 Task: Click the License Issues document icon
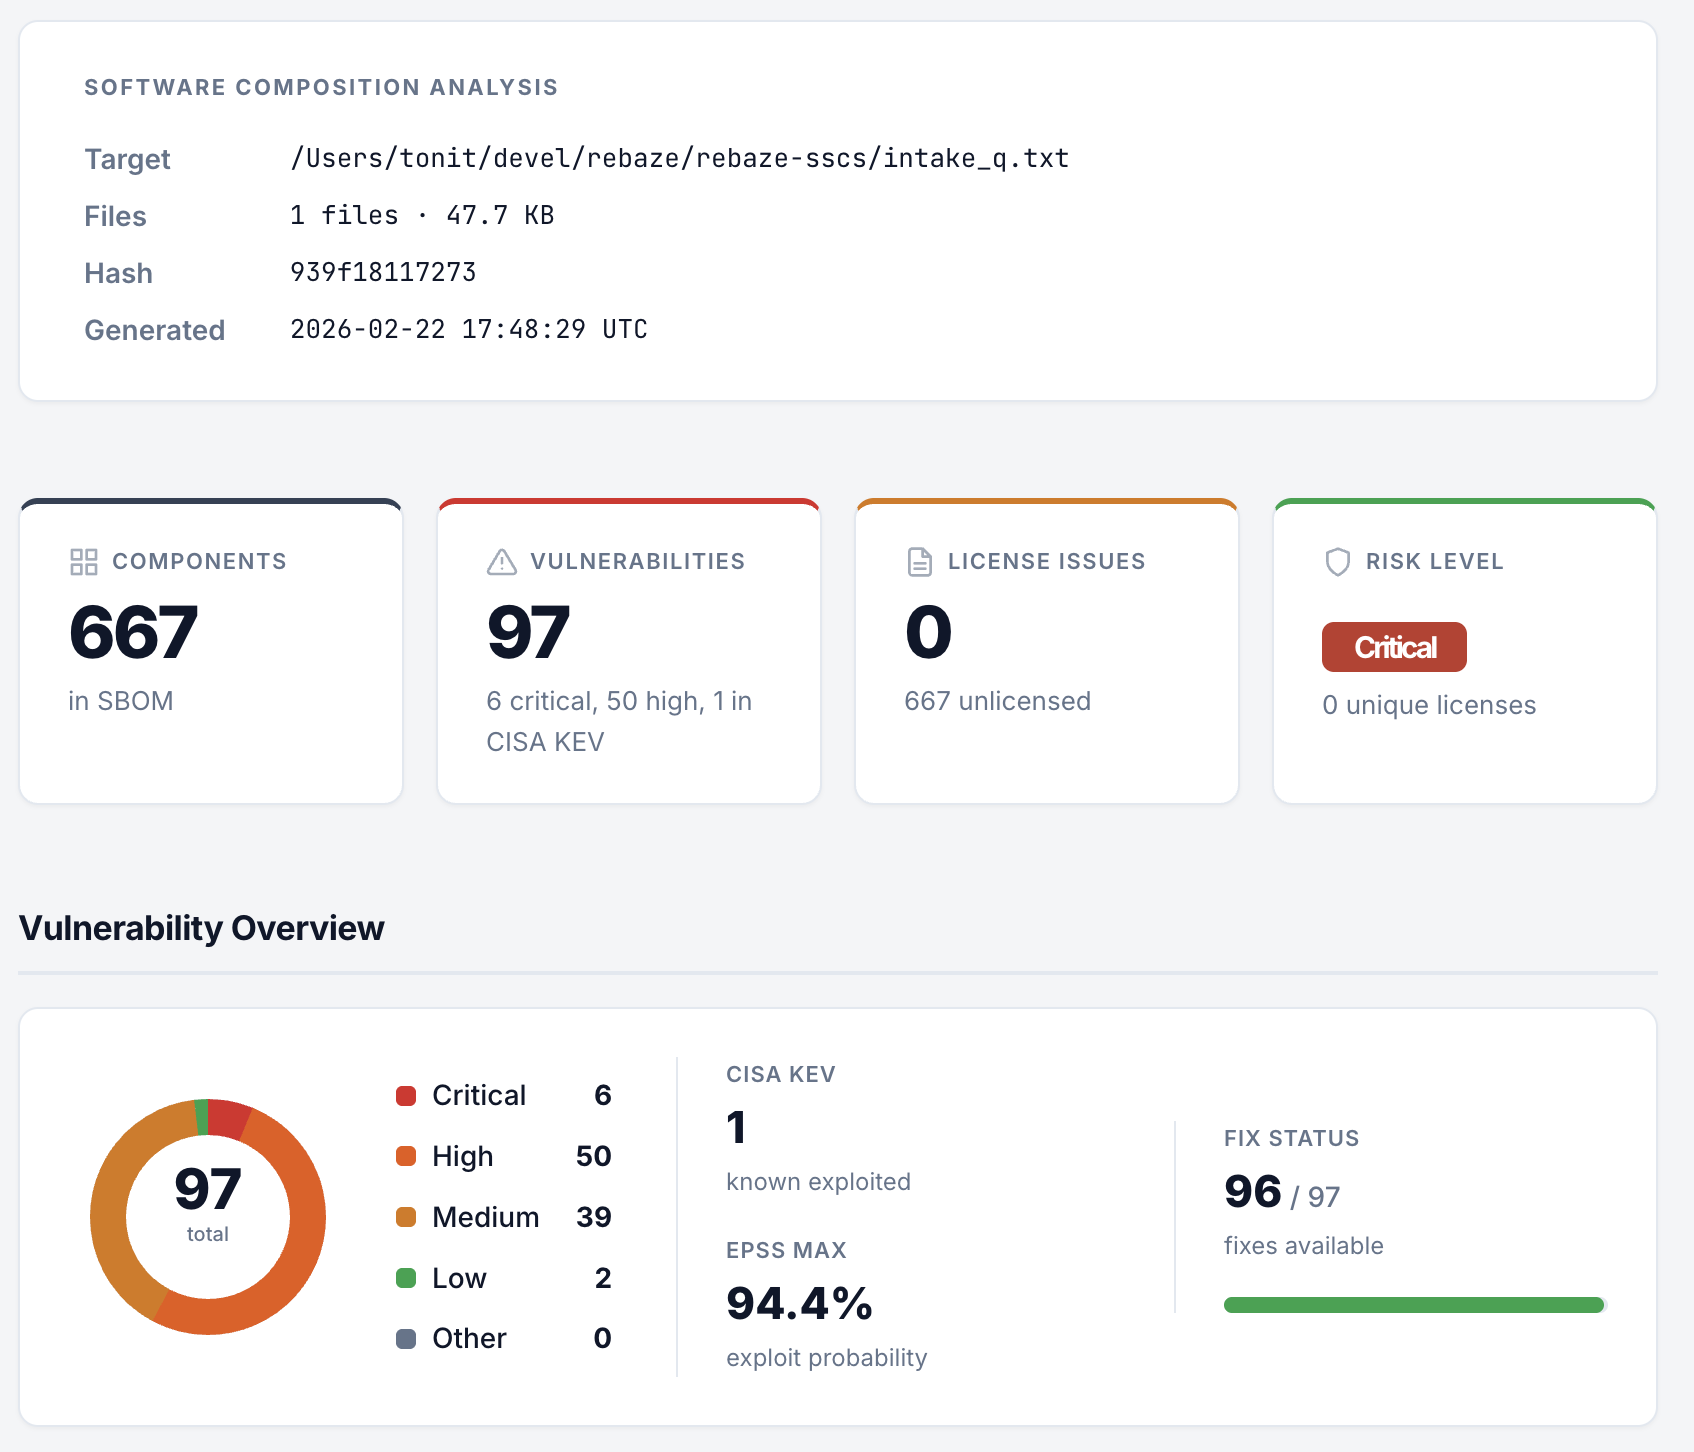tap(919, 562)
